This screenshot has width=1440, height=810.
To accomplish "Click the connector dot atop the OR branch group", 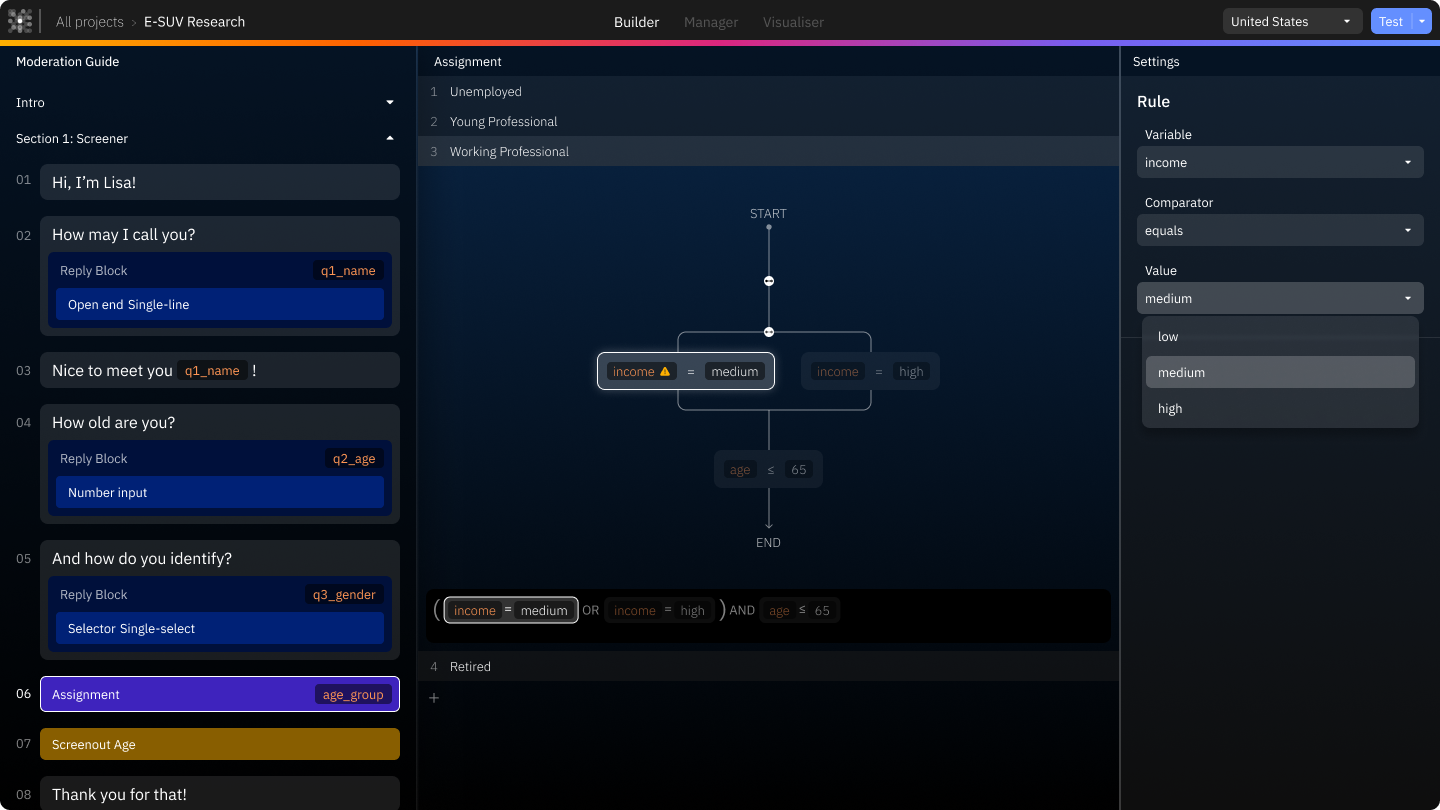I will coord(768,331).
